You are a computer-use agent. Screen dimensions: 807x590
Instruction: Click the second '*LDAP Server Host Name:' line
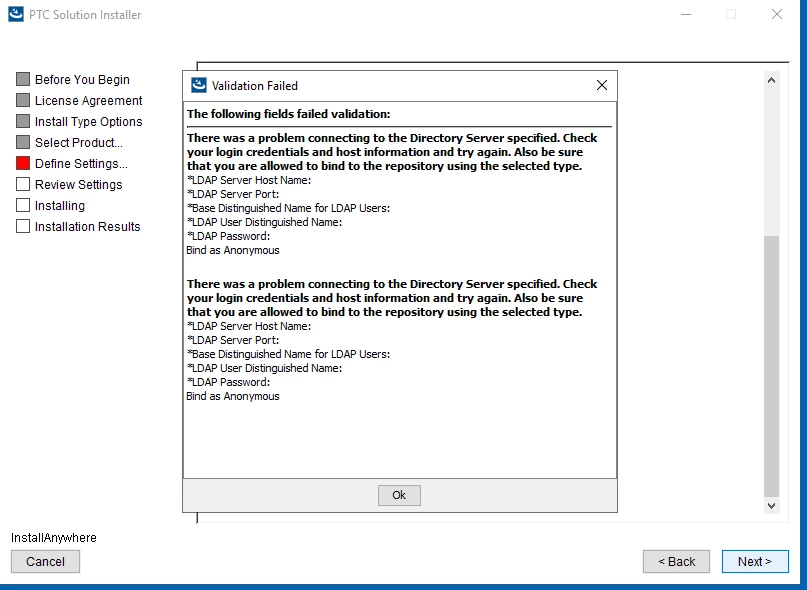coord(249,326)
